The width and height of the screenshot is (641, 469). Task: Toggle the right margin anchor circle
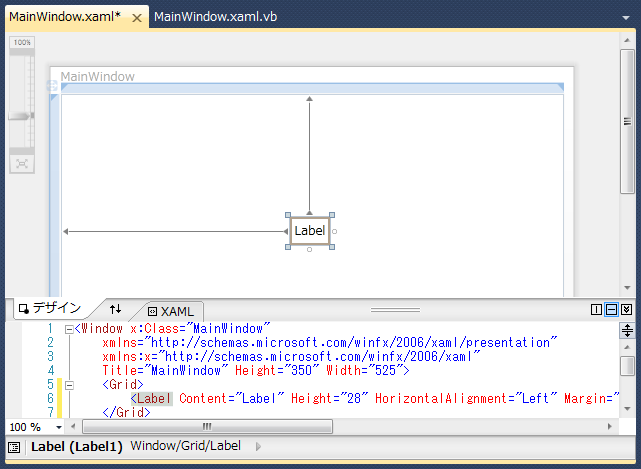(x=334, y=231)
